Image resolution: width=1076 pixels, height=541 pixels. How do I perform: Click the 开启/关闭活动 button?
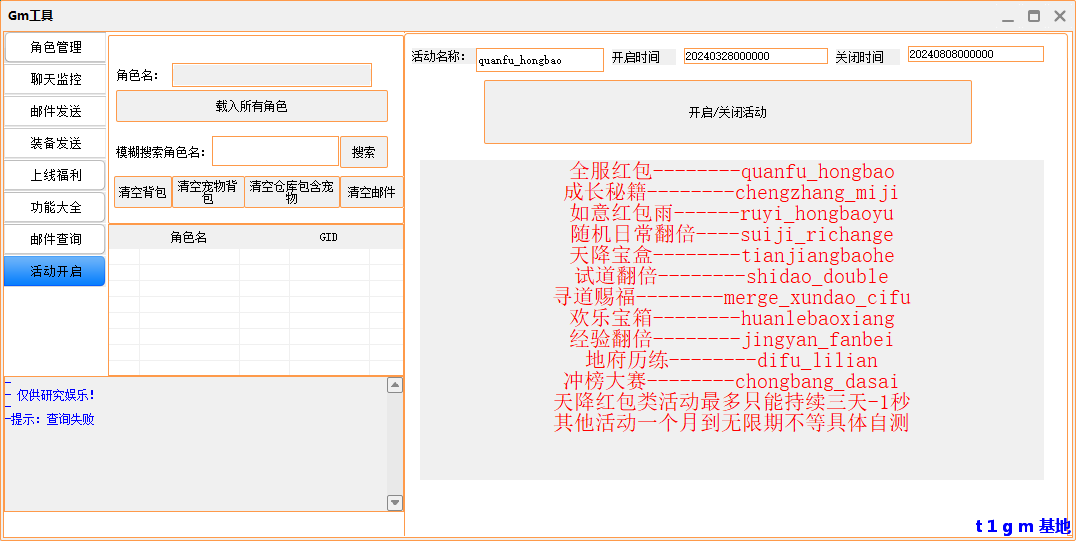tap(727, 112)
